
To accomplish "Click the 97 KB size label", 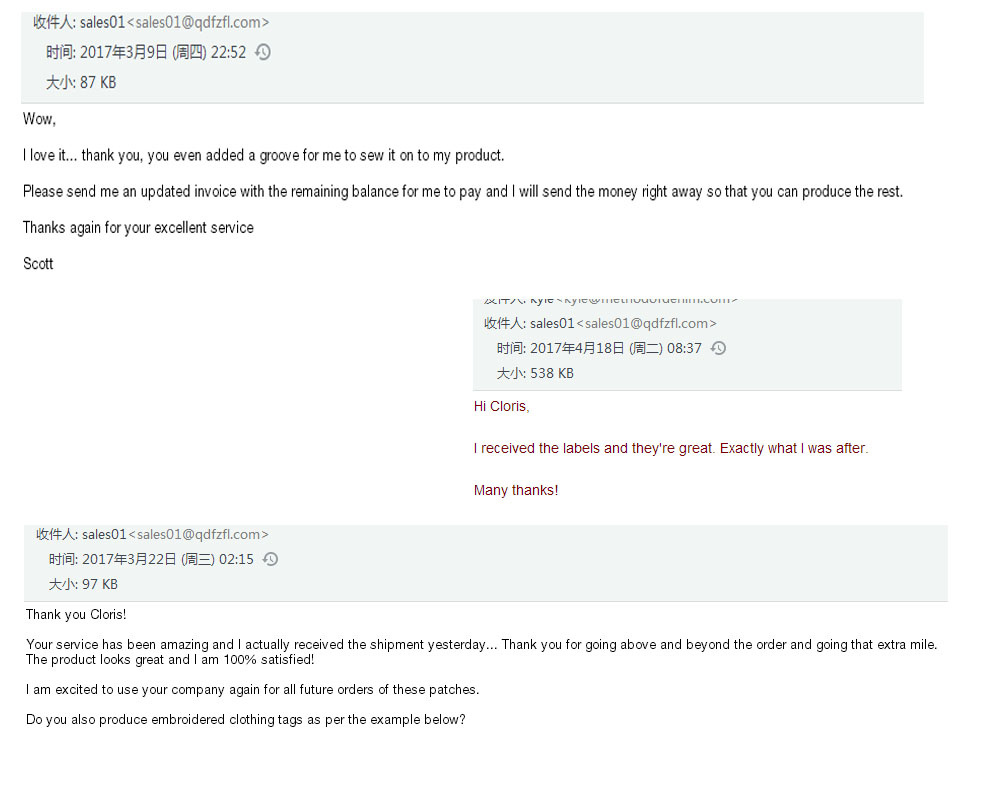I will pyautogui.click(x=100, y=584).
